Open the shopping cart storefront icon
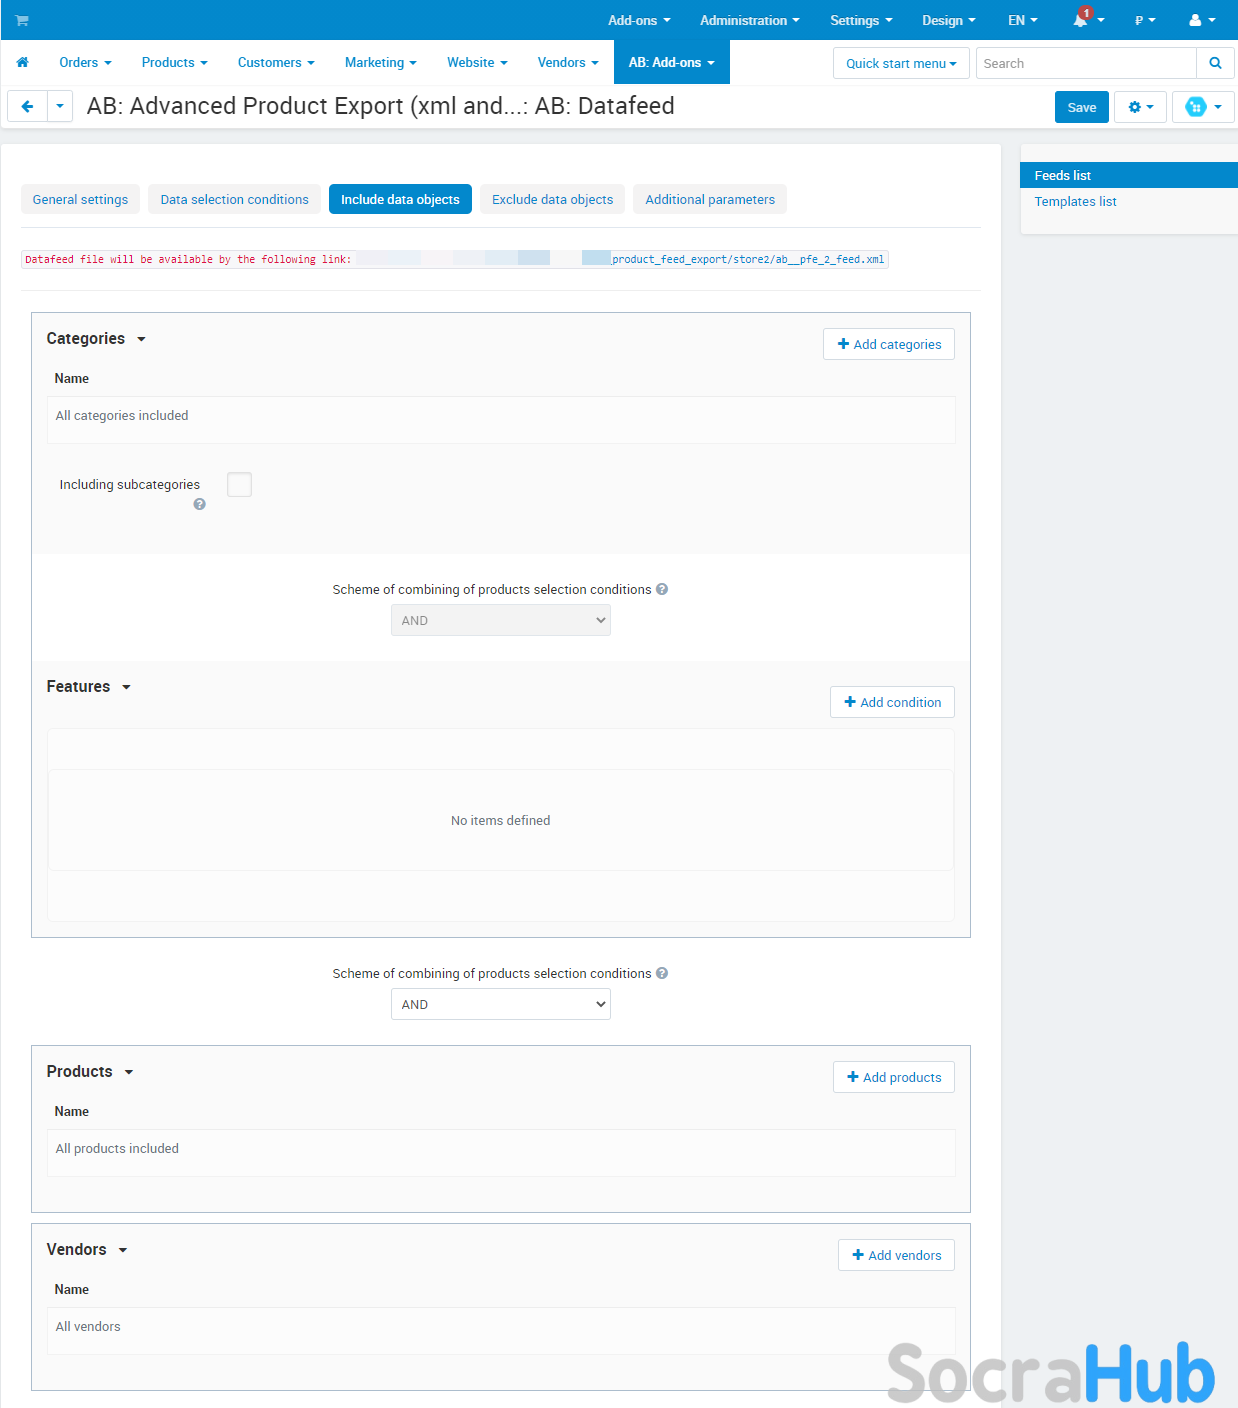This screenshot has width=1238, height=1408. tap(22, 20)
